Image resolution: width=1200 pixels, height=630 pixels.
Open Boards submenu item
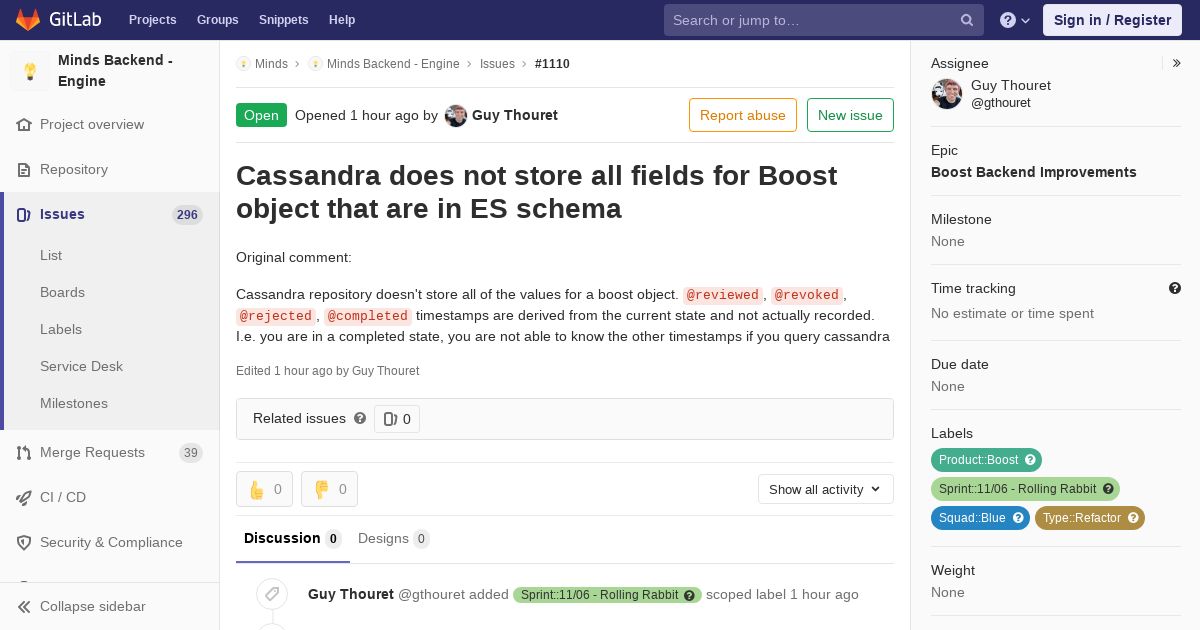[62, 292]
